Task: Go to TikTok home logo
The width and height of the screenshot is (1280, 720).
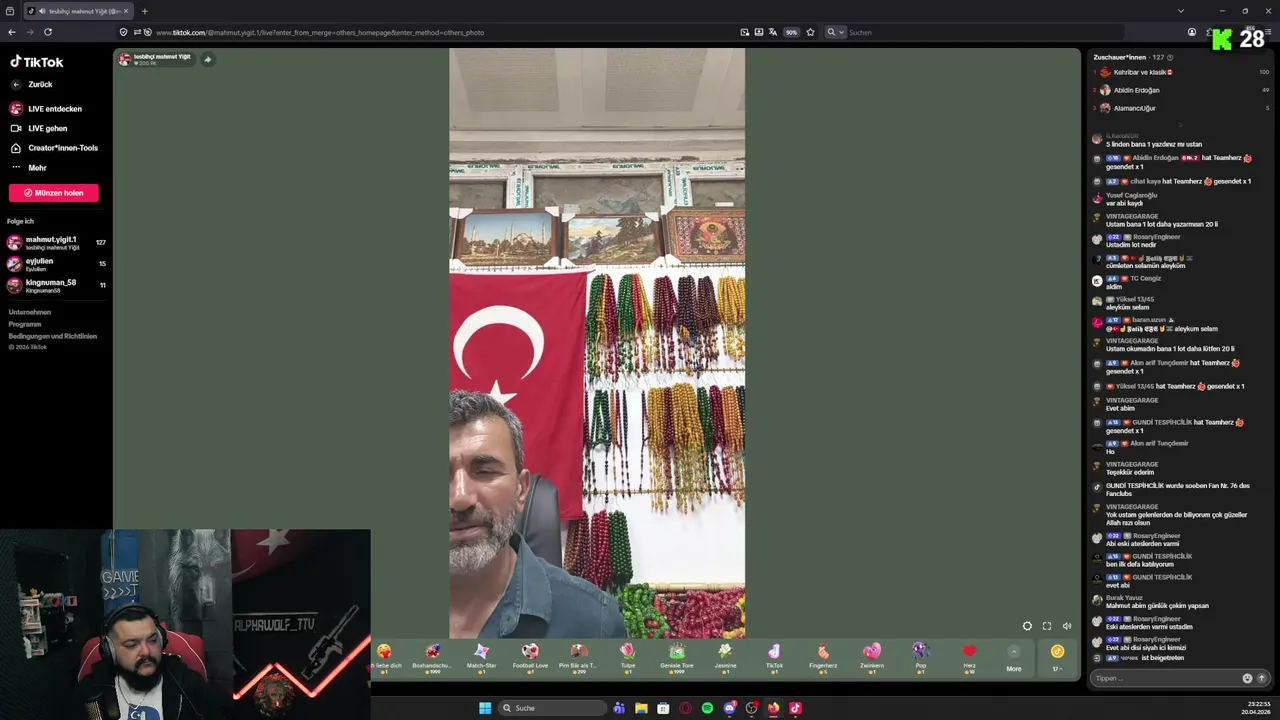Action: pyautogui.click(x=37, y=62)
